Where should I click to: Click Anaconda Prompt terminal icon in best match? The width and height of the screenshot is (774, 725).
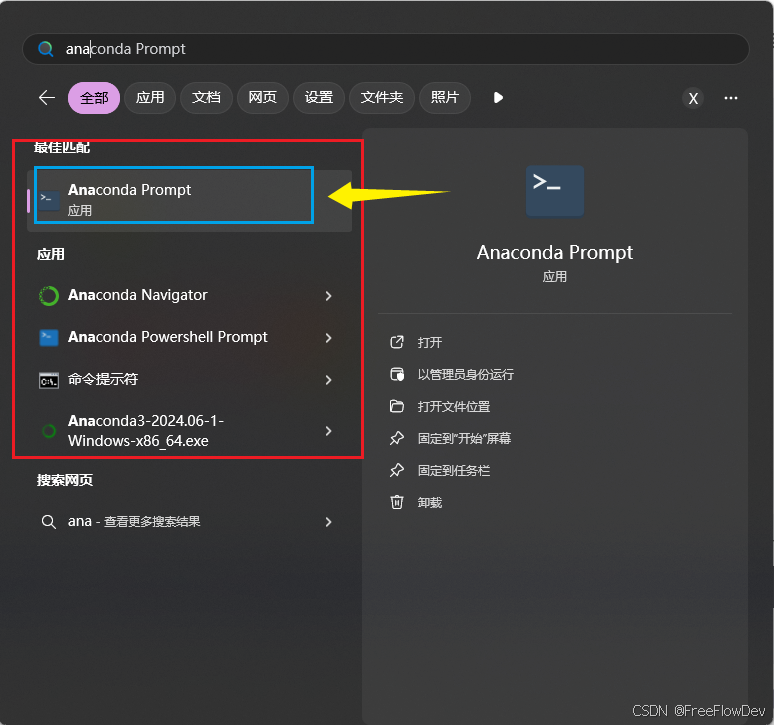(49, 200)
